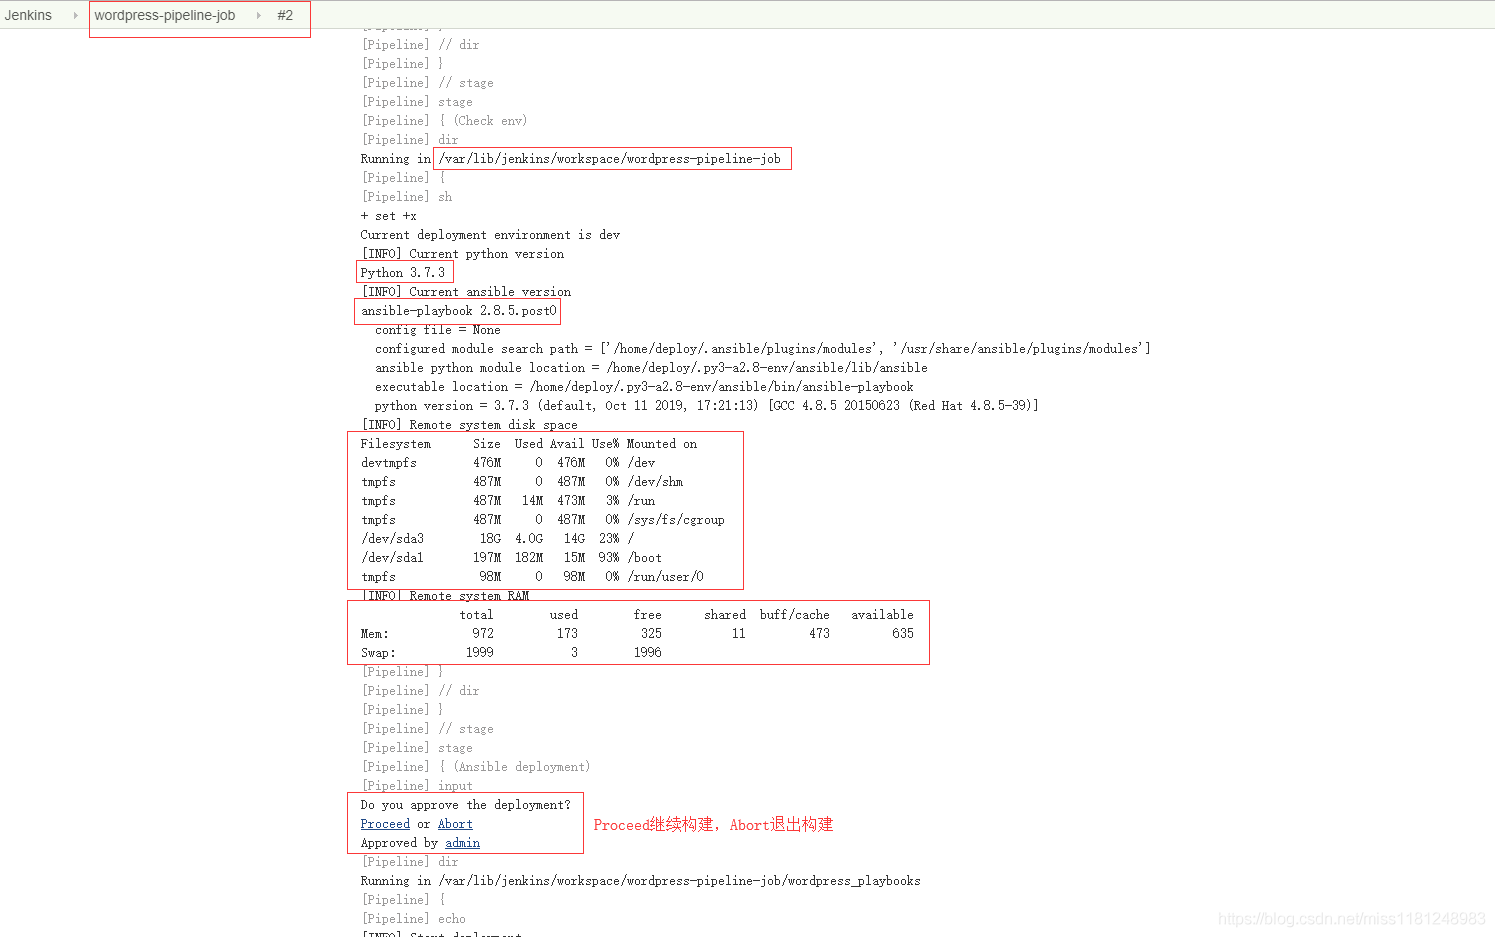The width and height of the screenshot is (1495, 937).
Task: Click 'configured module search path' line
Action: coord(763,349)
